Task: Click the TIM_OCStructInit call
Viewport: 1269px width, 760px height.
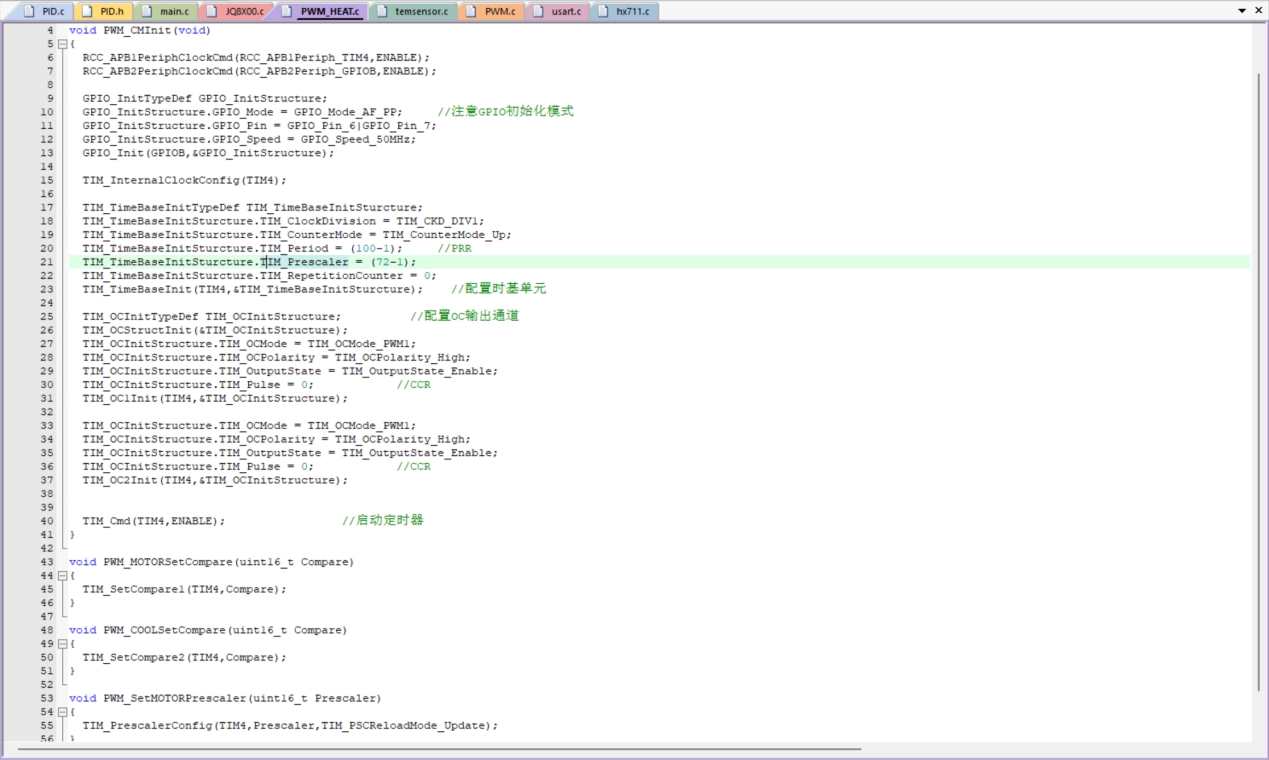Action: tap(215, 330)
